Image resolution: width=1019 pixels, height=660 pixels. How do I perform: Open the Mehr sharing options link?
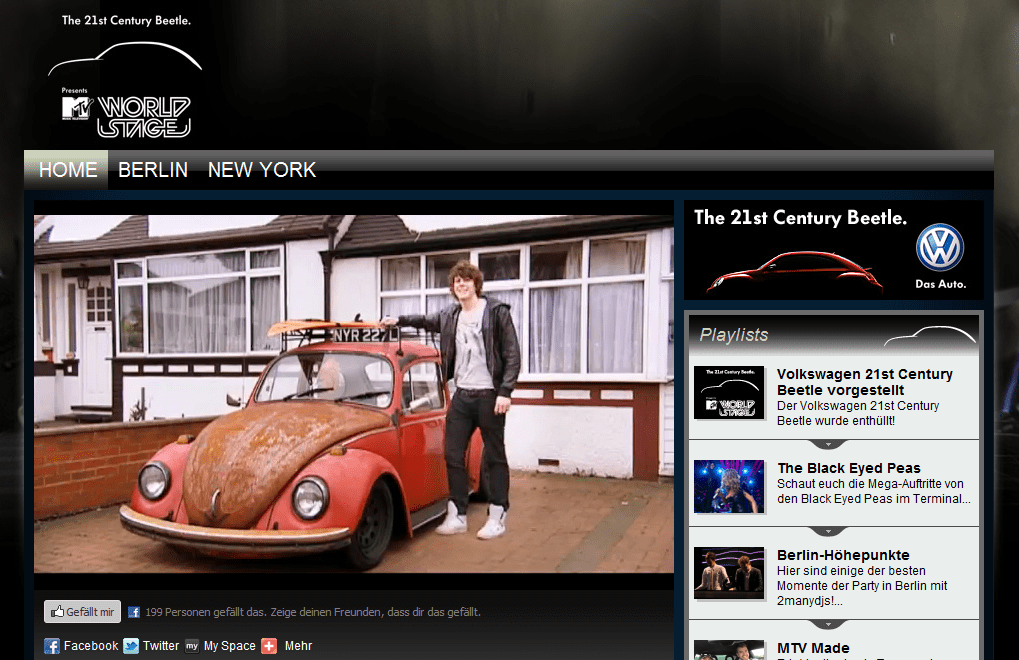298,646
